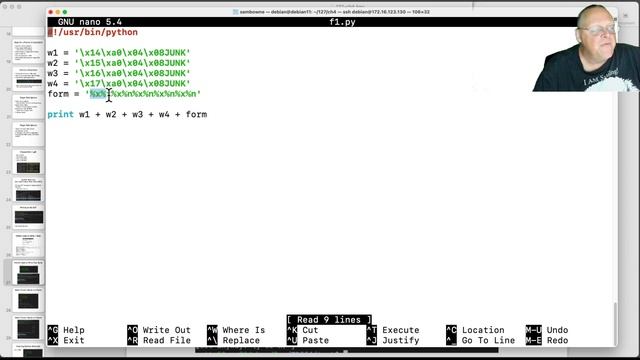Click the red close button of the terminal window

pyautogui.click(x=51, y=12)
